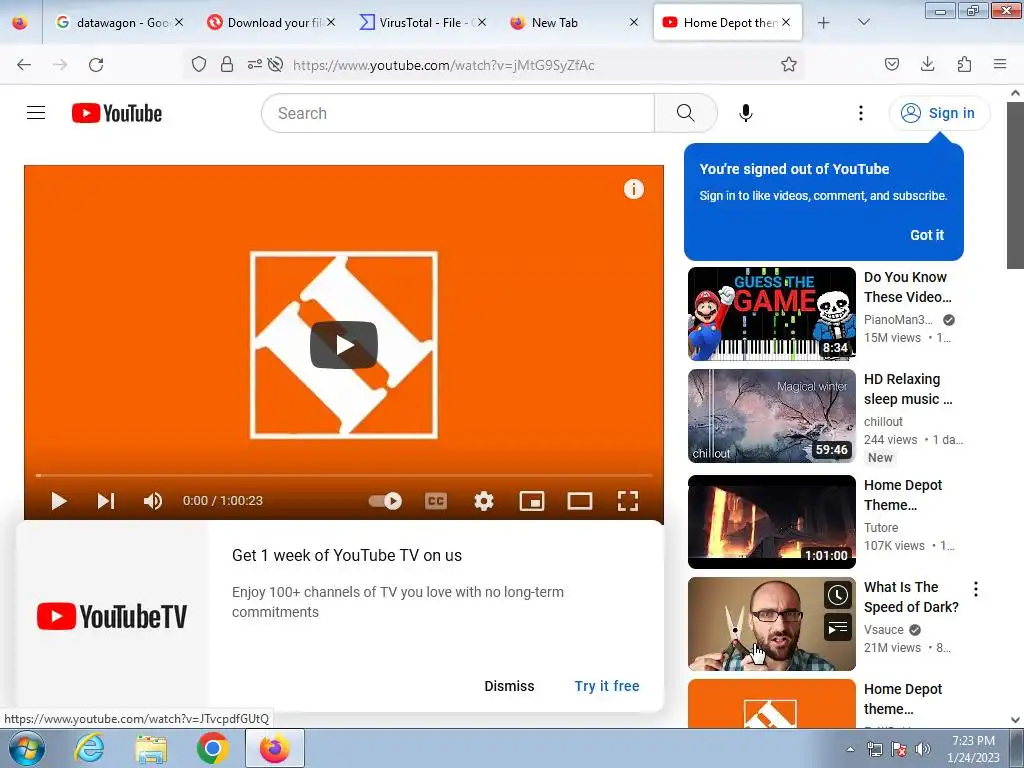The image size is (1024, 768).
Task: Open Save to Pocket
Action: (892, 64)
